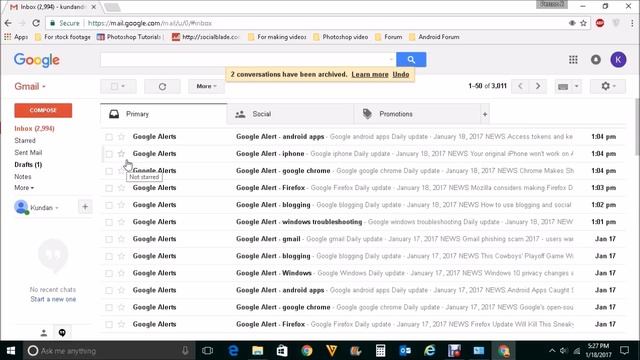
Task: Select windows troubleshooting email checkbox
Action: pyautogui.click(x=109, y=222)
